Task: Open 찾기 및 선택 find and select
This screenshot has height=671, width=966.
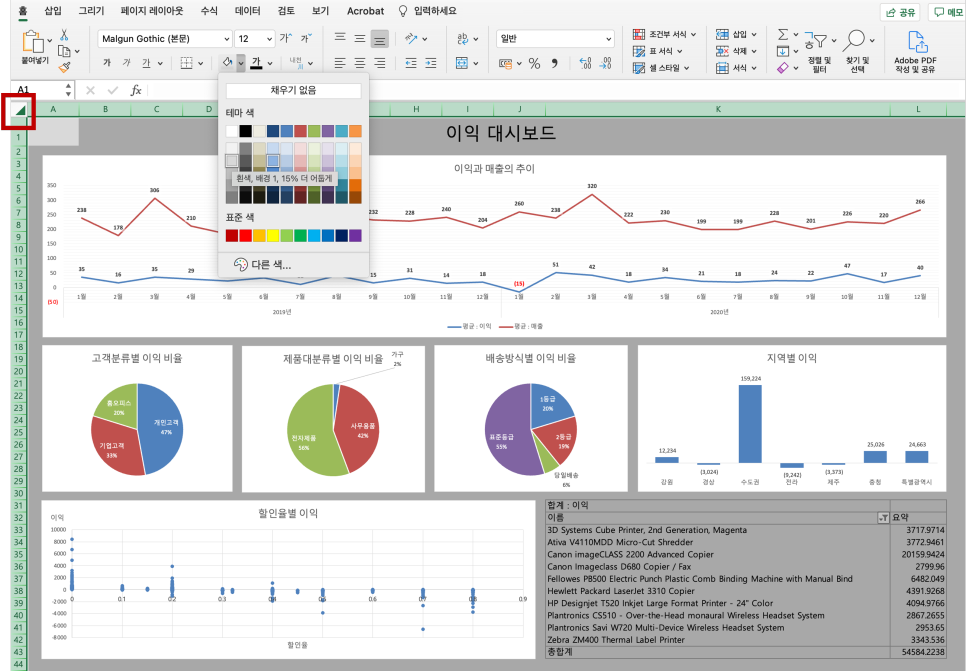Action: [x=858, y=51]
